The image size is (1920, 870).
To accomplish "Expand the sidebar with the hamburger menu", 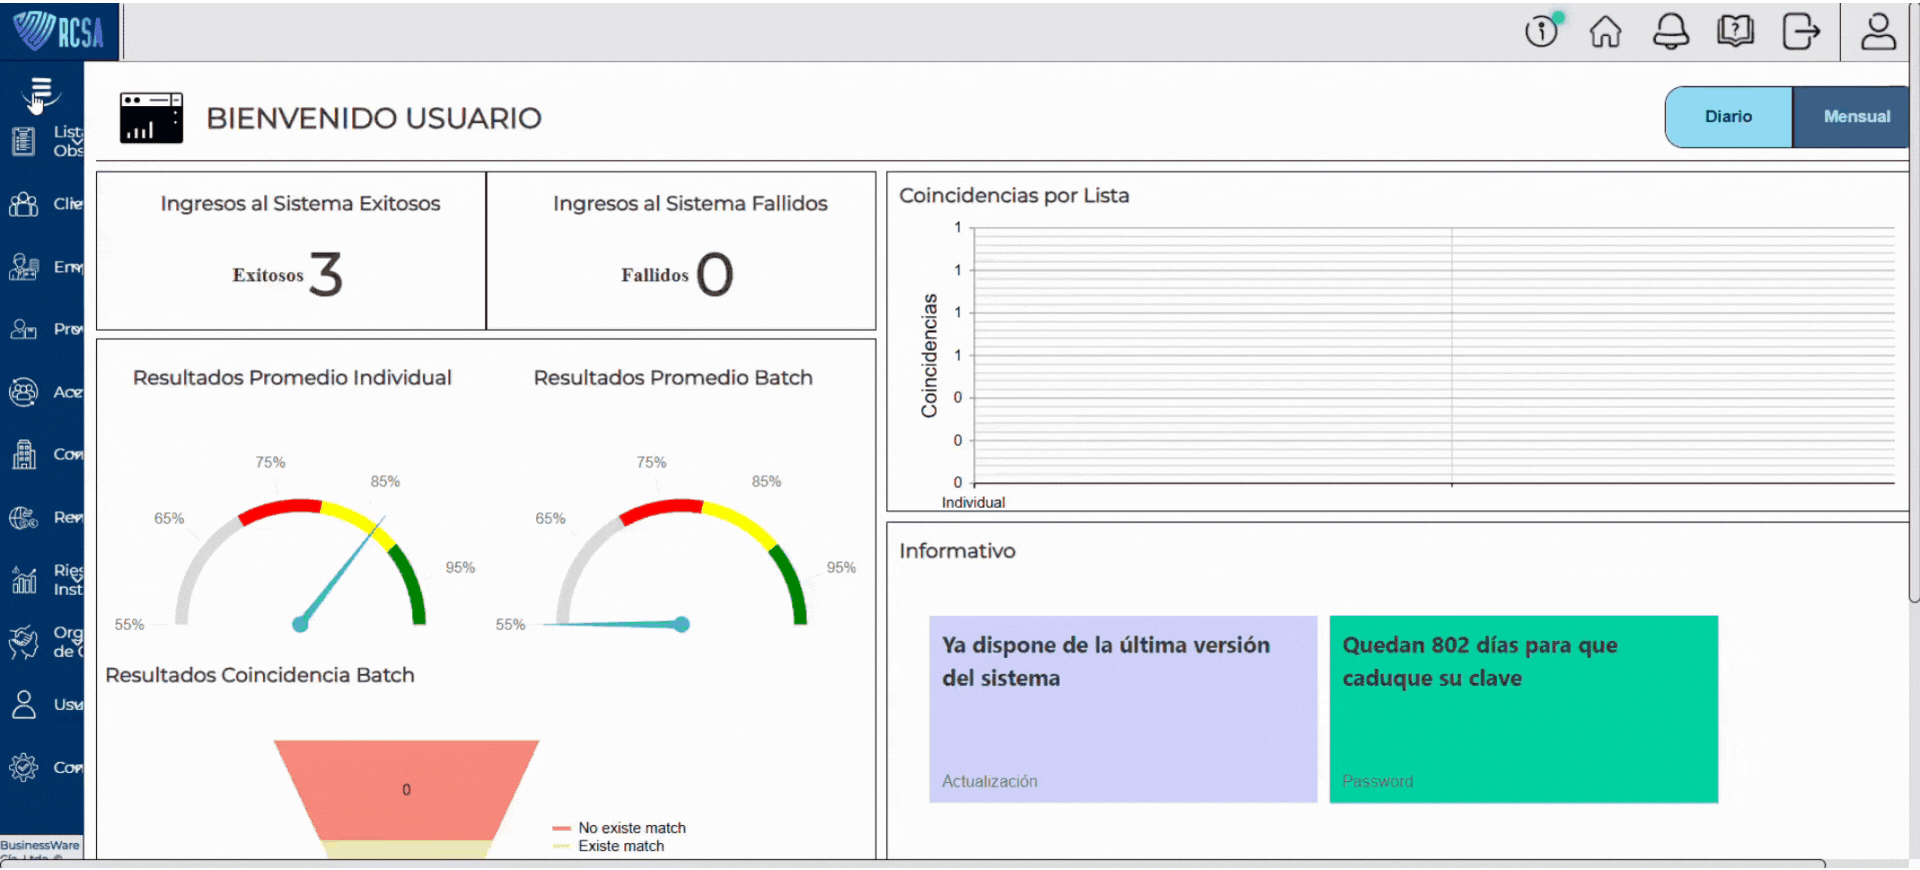I will tap(41, 91).
